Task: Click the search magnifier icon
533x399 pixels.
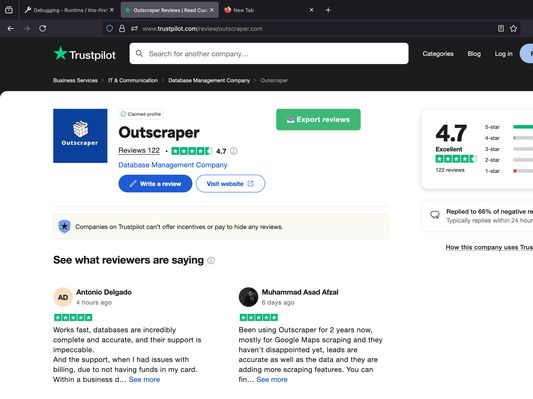Action: (x=139, y=53)
